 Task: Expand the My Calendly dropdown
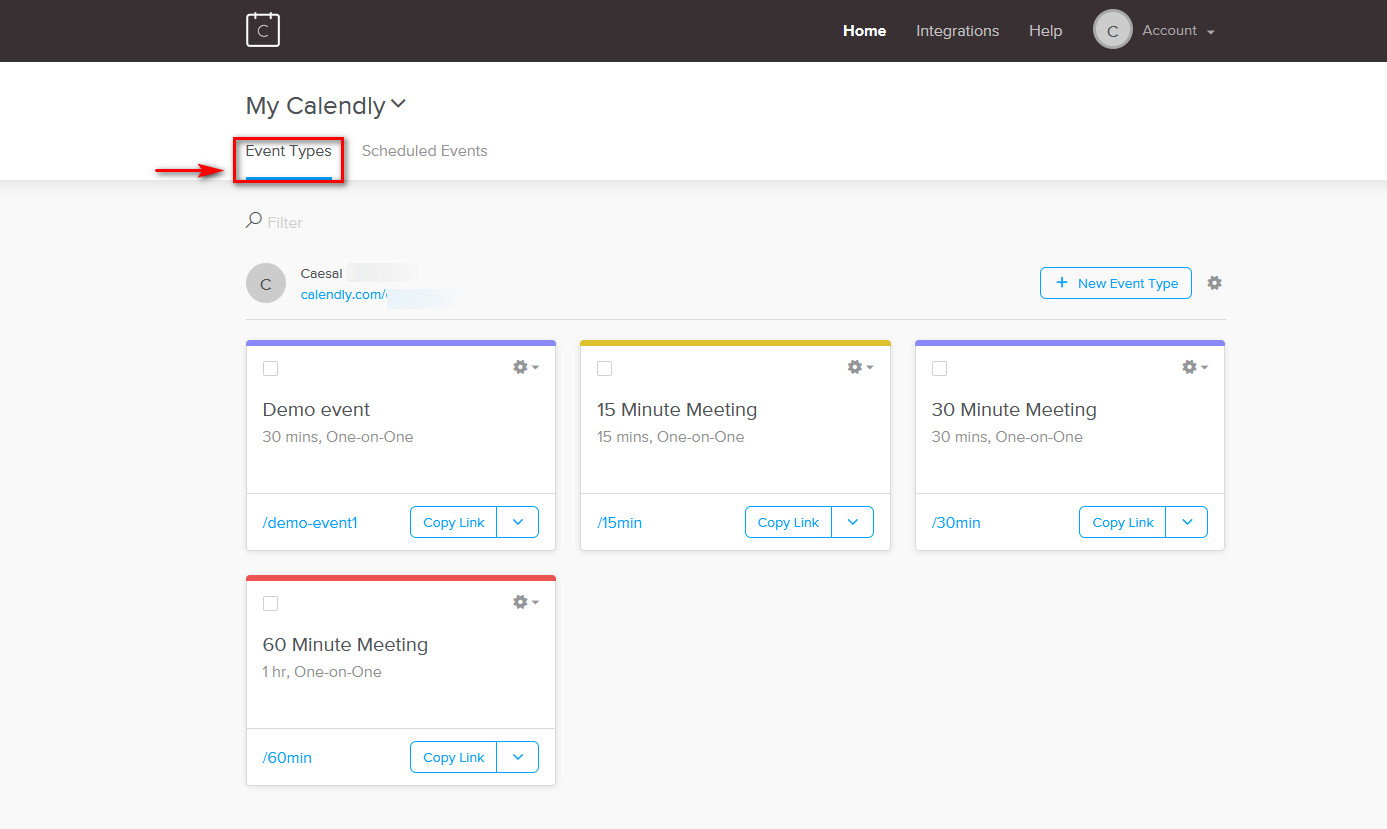click(x=398, y=104)
